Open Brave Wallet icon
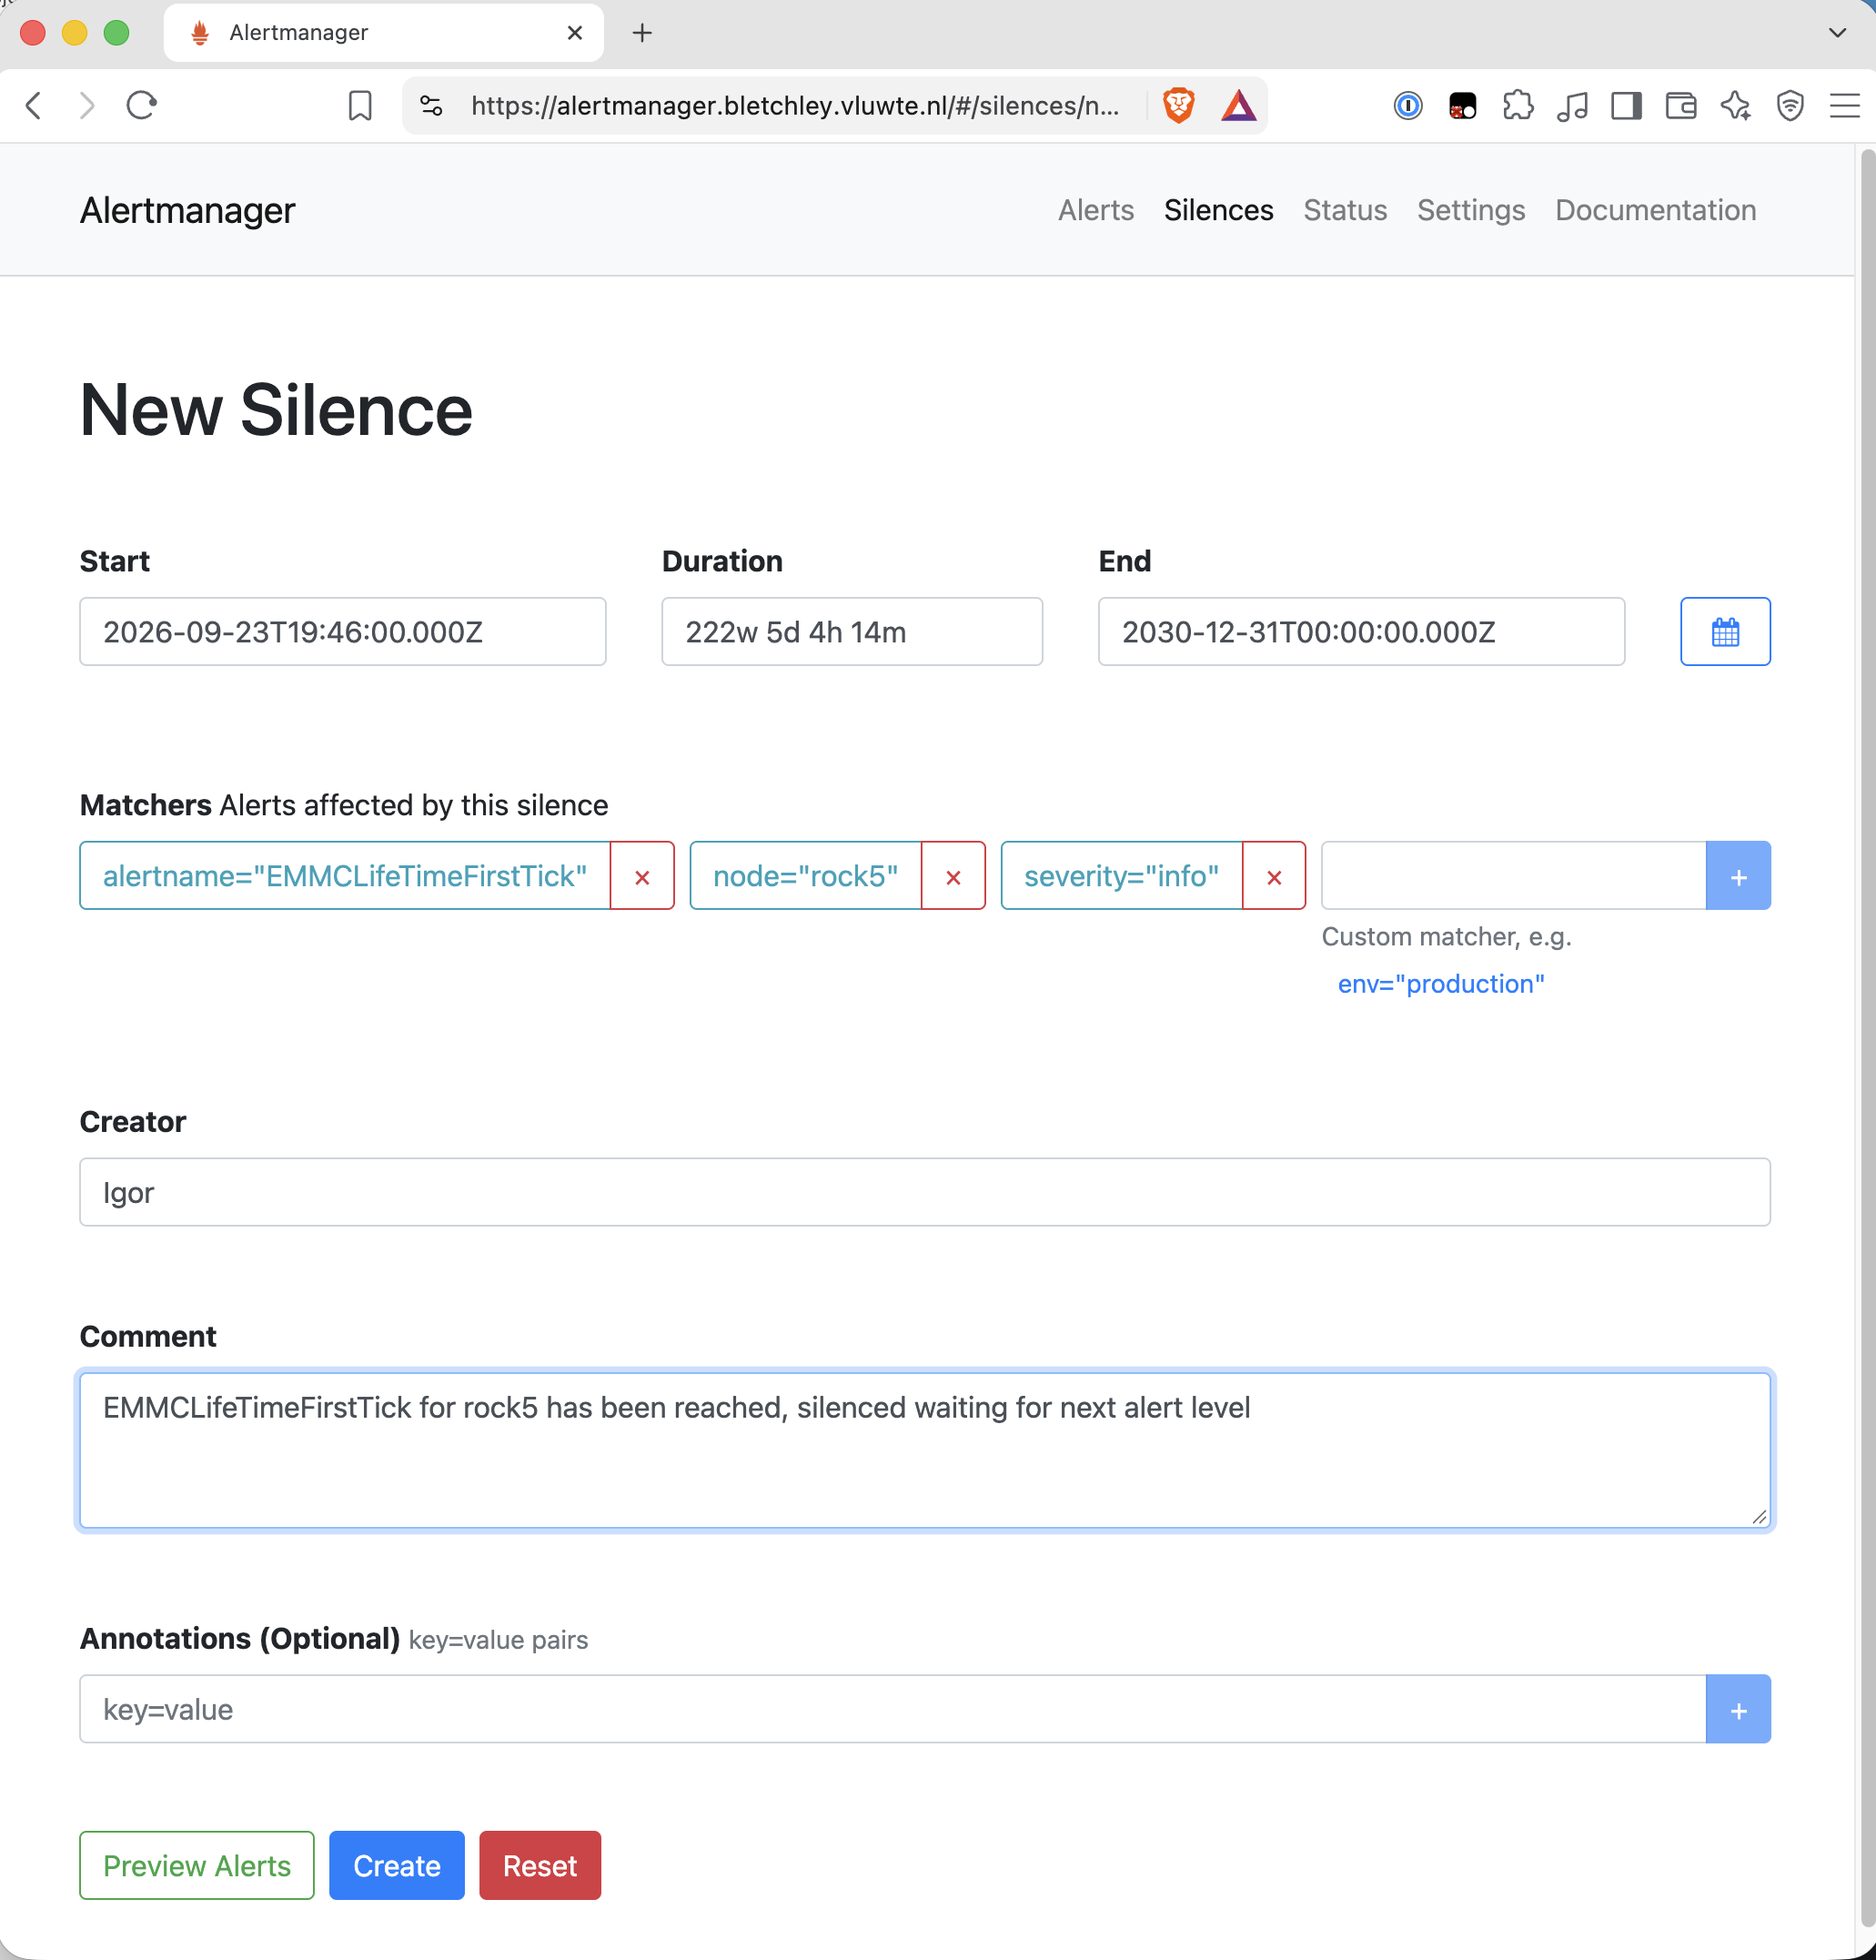Image resolution: width=1876 pixels, height=1960 pixels. click(x=1681, y=105)
